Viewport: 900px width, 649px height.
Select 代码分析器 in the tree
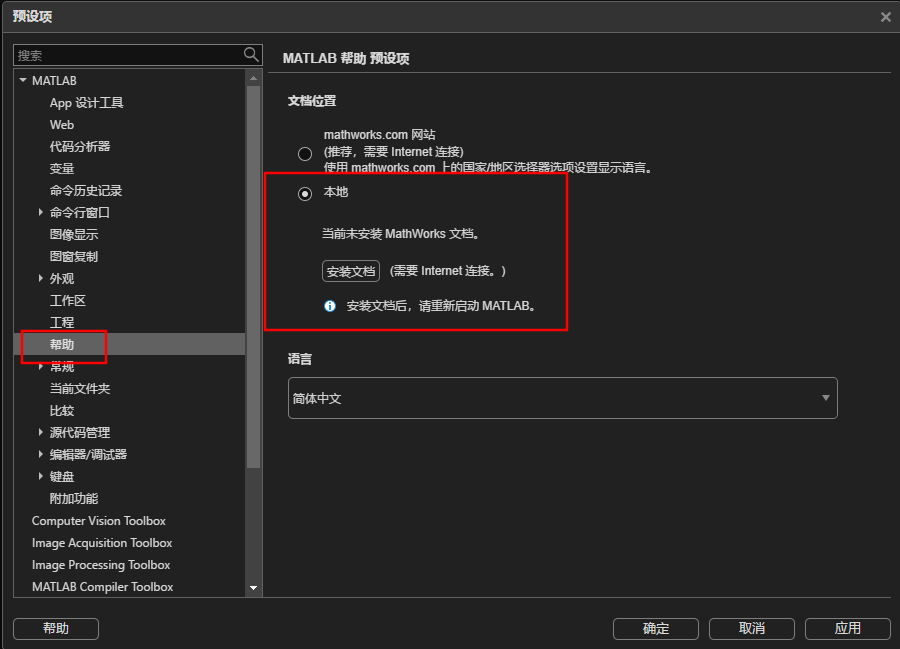coord(80,146)
